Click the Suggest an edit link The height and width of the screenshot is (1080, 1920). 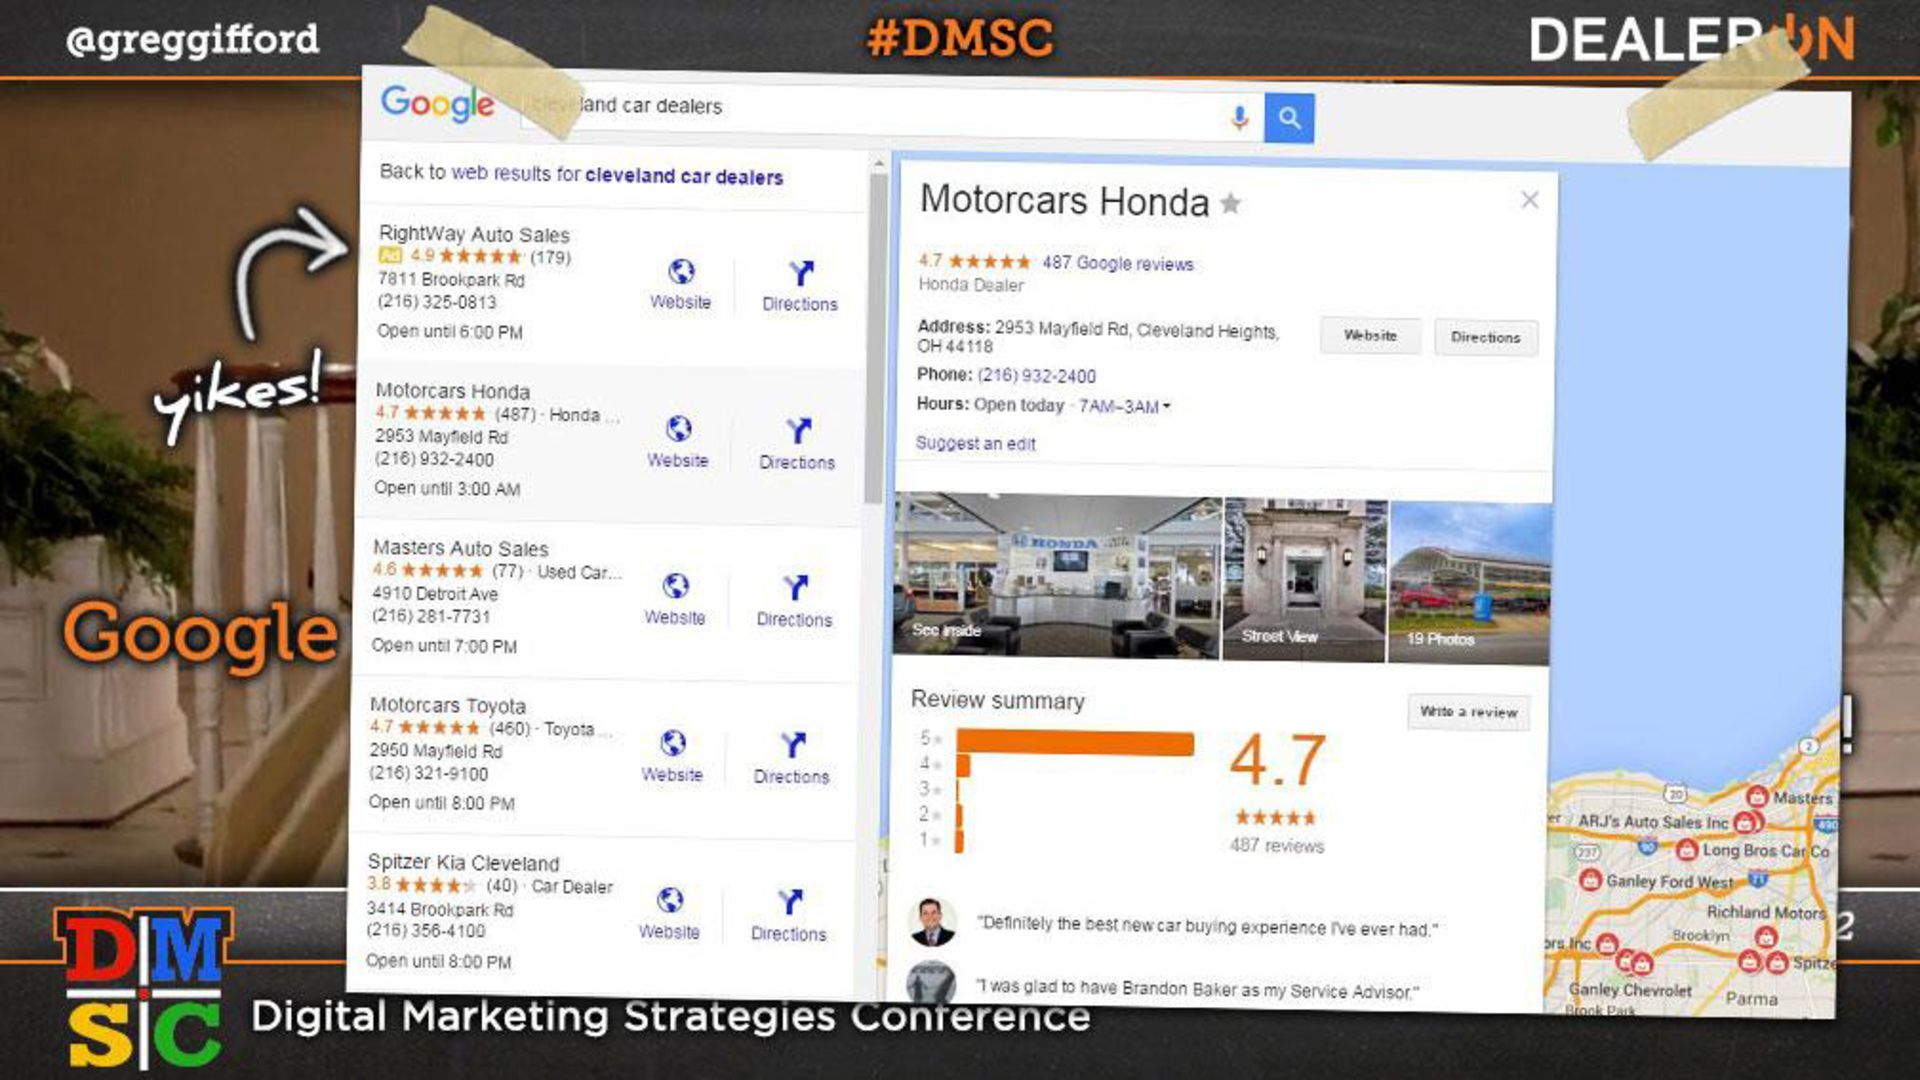point(975,444)
